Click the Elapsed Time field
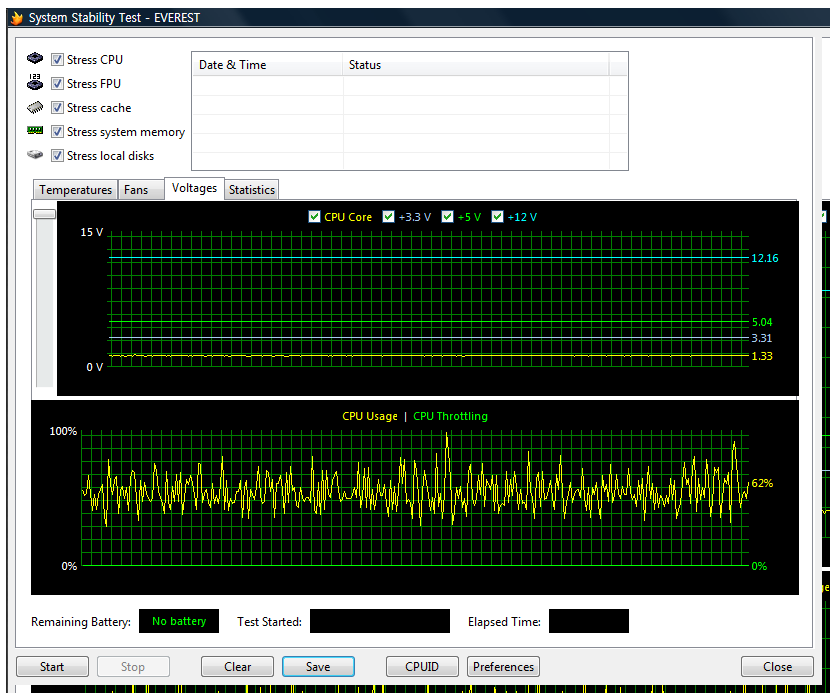Screen dimensions: 830x693 (x=589, y=621)
